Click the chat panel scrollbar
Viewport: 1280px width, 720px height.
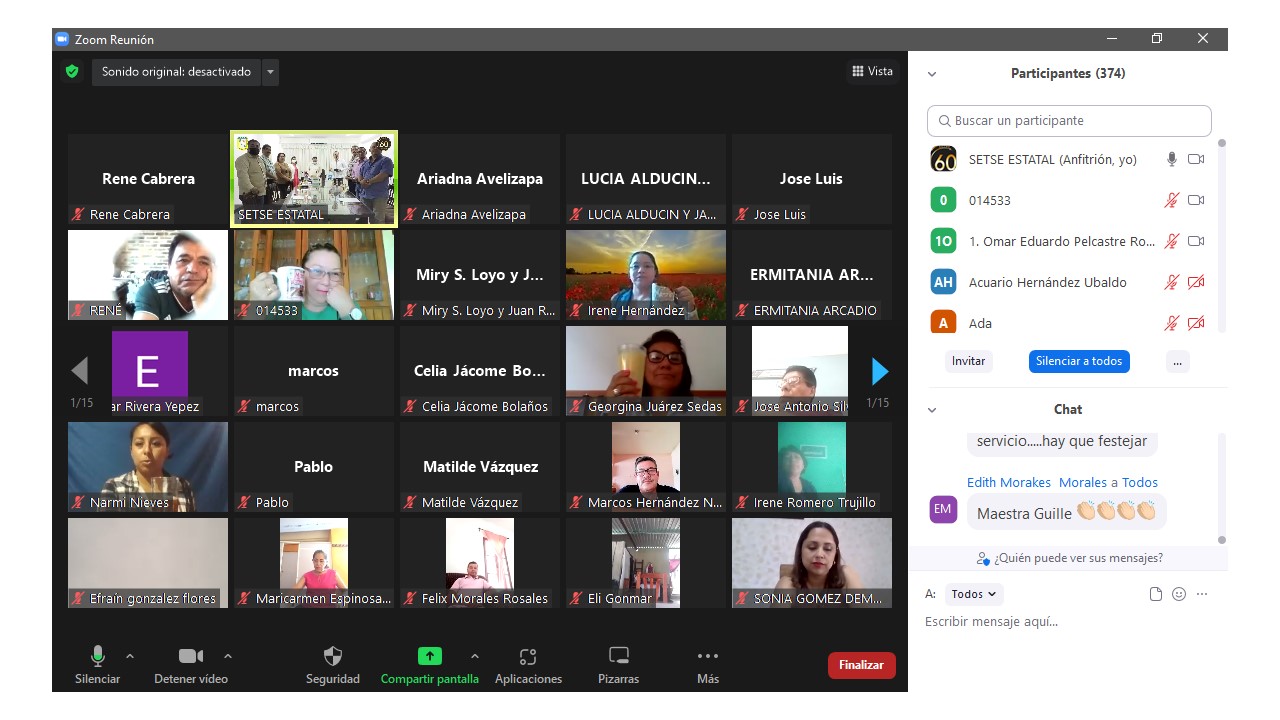coord(1221,490)
